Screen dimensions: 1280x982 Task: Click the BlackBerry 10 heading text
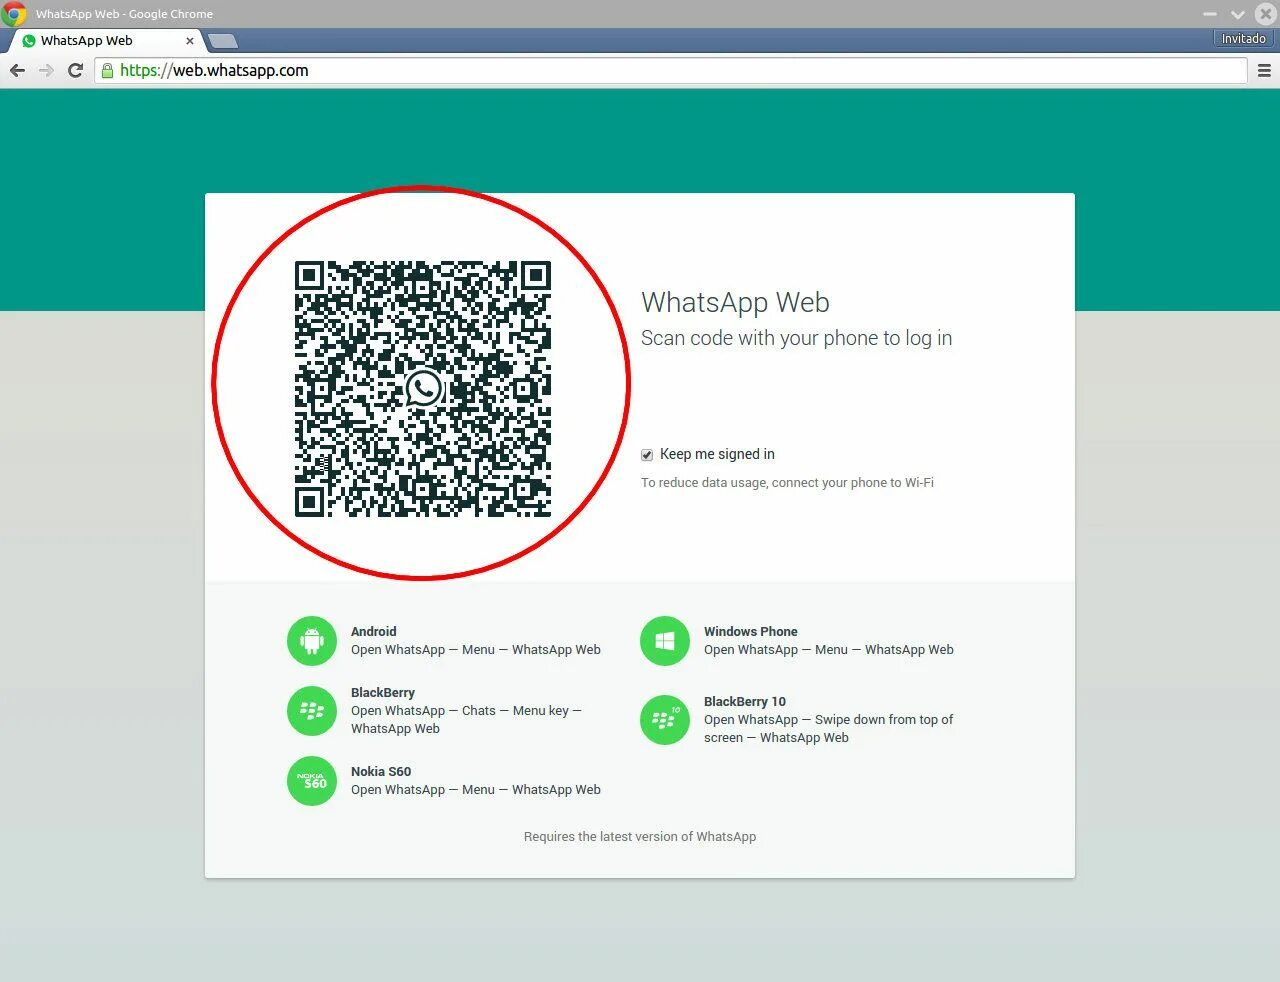(x=745, y=701)
